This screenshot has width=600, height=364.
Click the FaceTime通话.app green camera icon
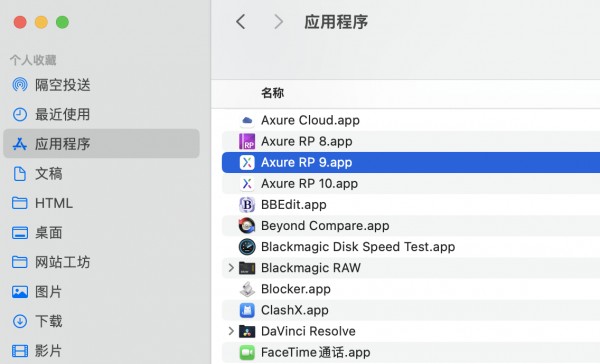click(247, 352)
